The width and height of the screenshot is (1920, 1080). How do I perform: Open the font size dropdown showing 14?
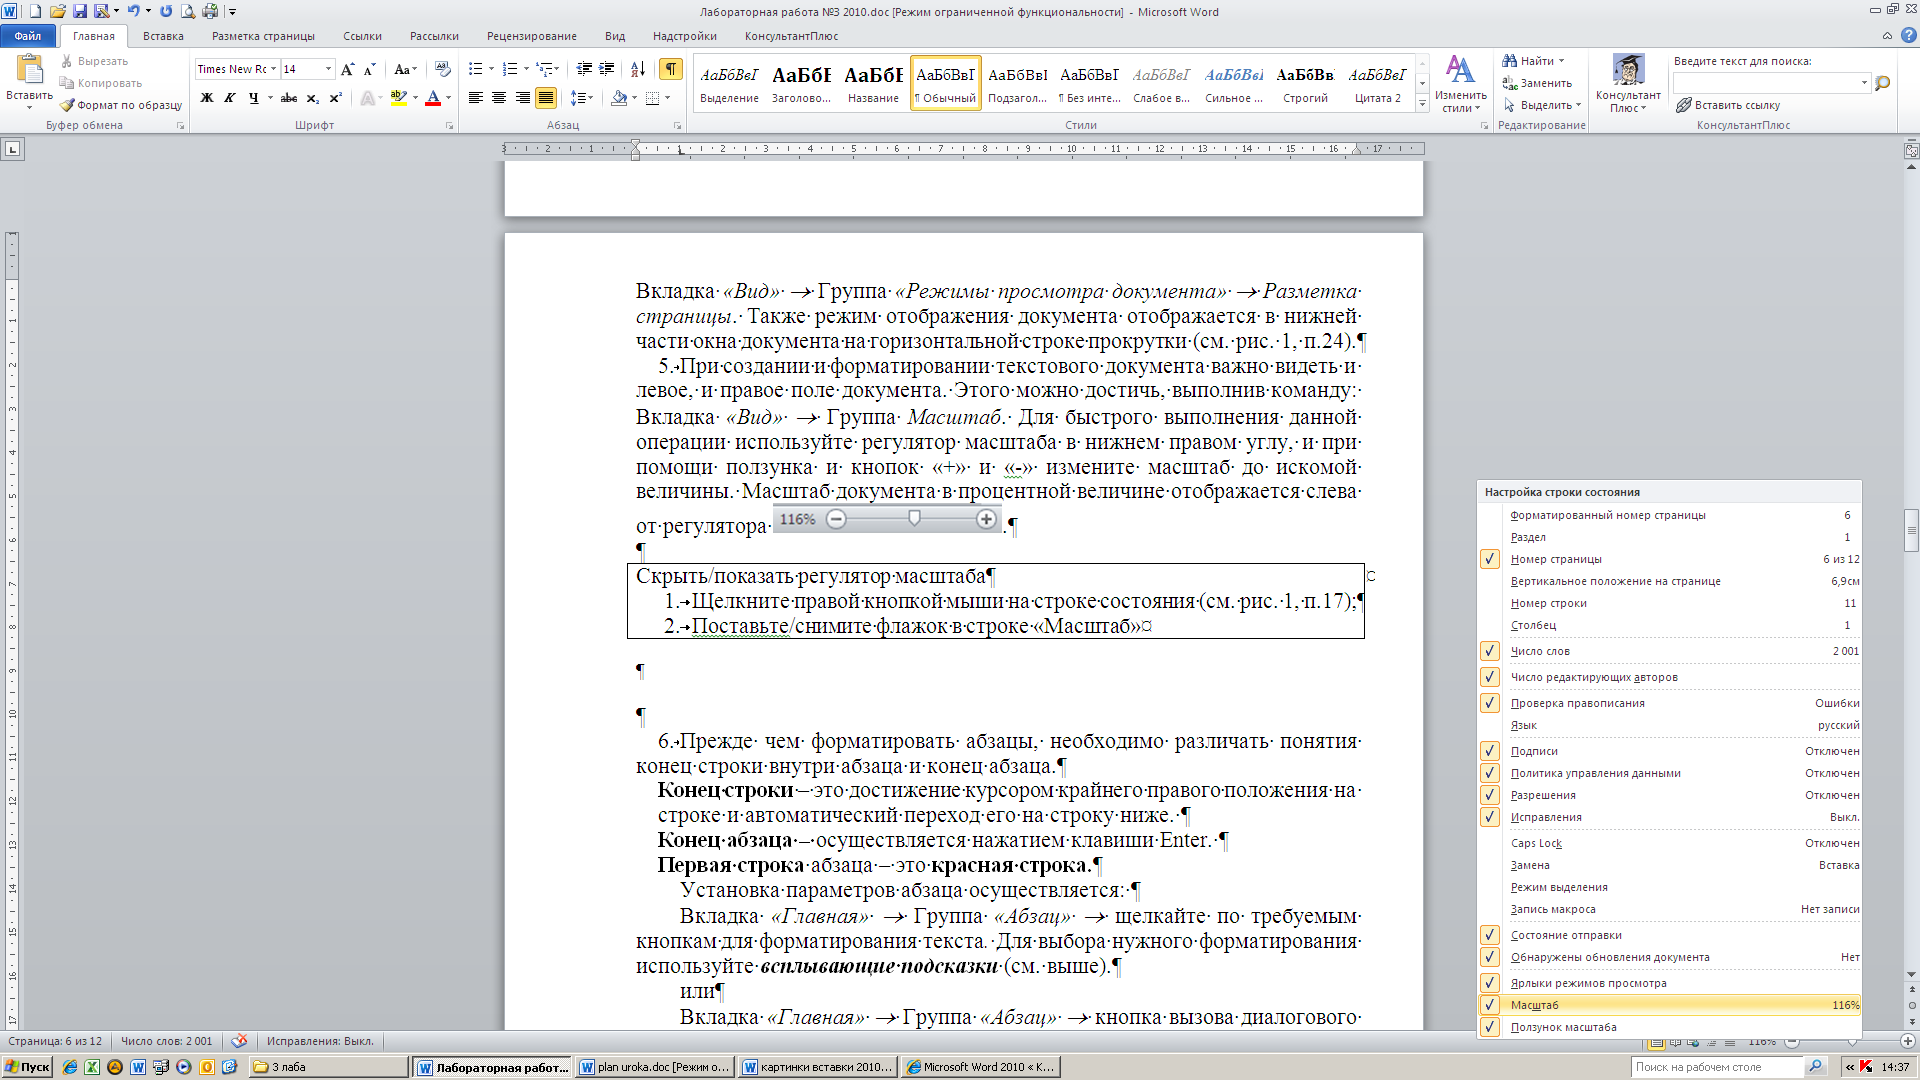(328, 69)
